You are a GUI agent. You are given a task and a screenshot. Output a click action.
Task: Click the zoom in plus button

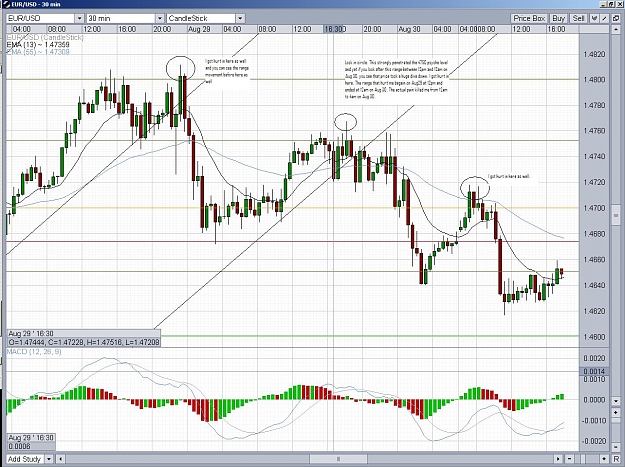point(604,459)
